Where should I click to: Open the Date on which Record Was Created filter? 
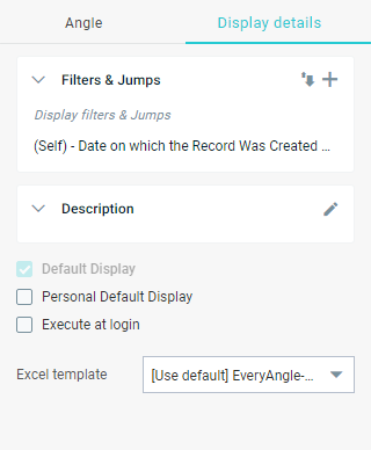pos(182,146)
